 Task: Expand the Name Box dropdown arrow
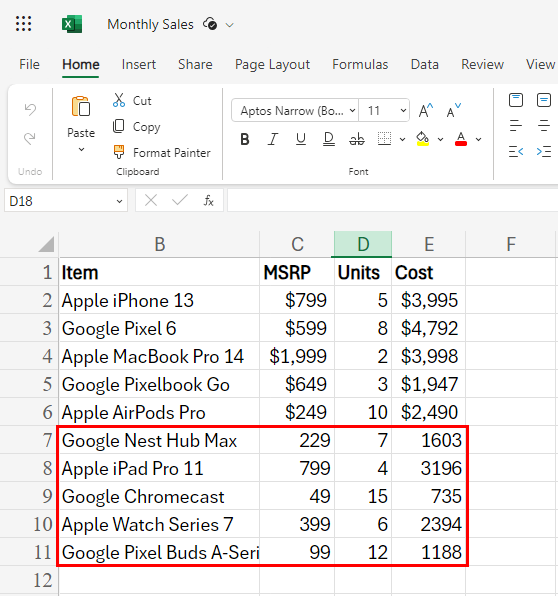[x=119, y=201]
